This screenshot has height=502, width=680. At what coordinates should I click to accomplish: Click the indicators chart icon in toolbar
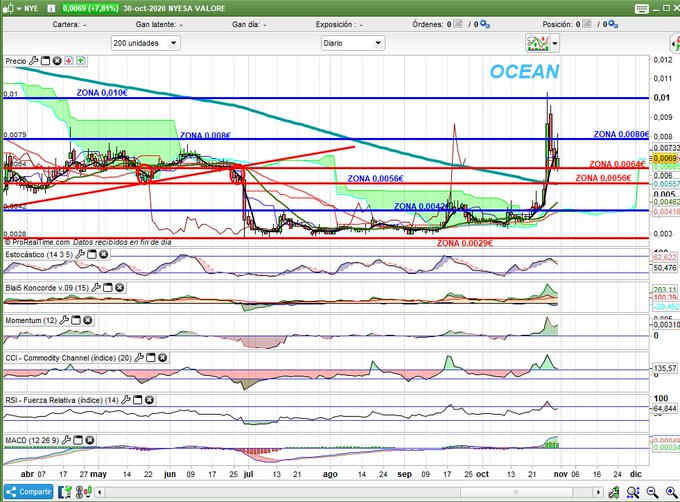(538, 43)
